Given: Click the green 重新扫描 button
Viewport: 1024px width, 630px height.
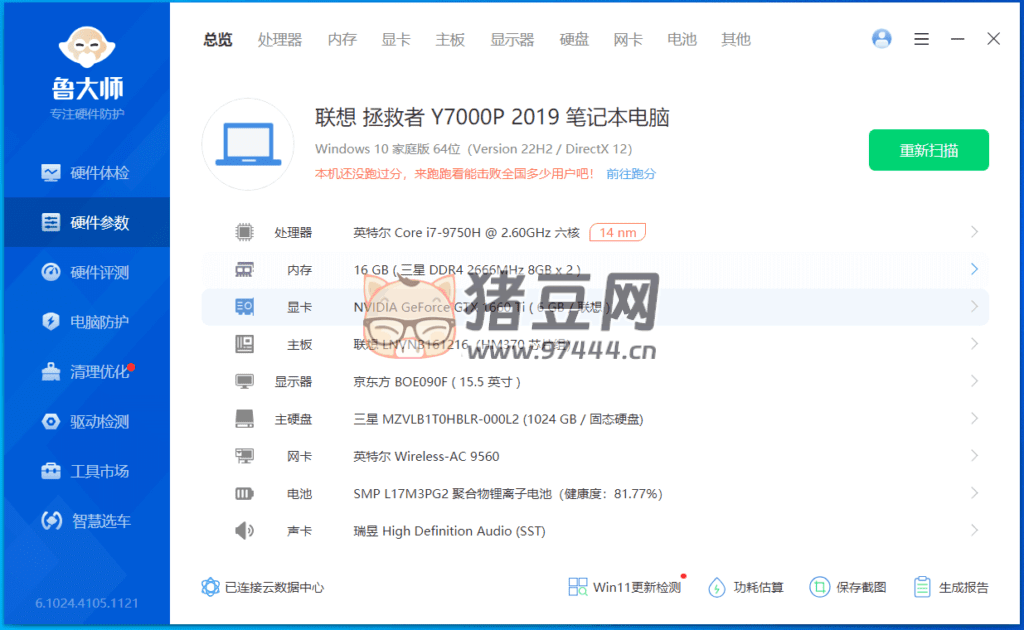Looking at the screenshot, I should [928, 150].
